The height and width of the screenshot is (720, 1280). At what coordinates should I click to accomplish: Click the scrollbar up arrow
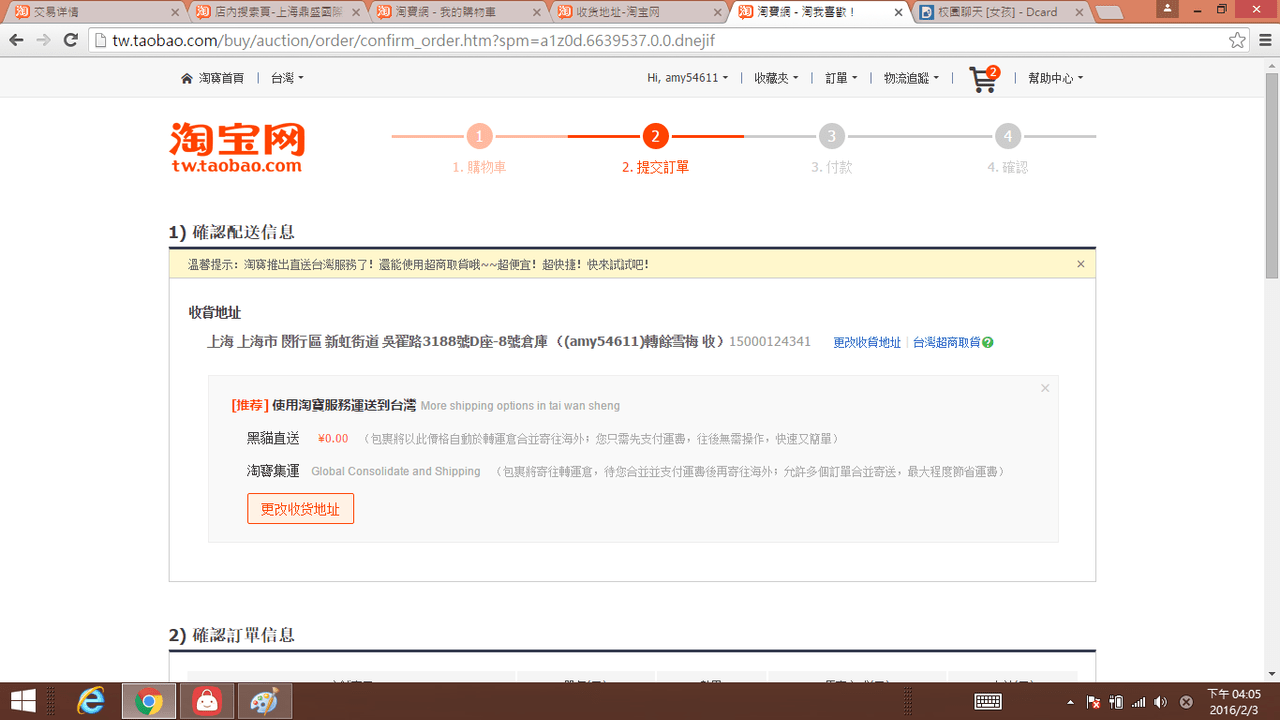(x=1272, y=65)
